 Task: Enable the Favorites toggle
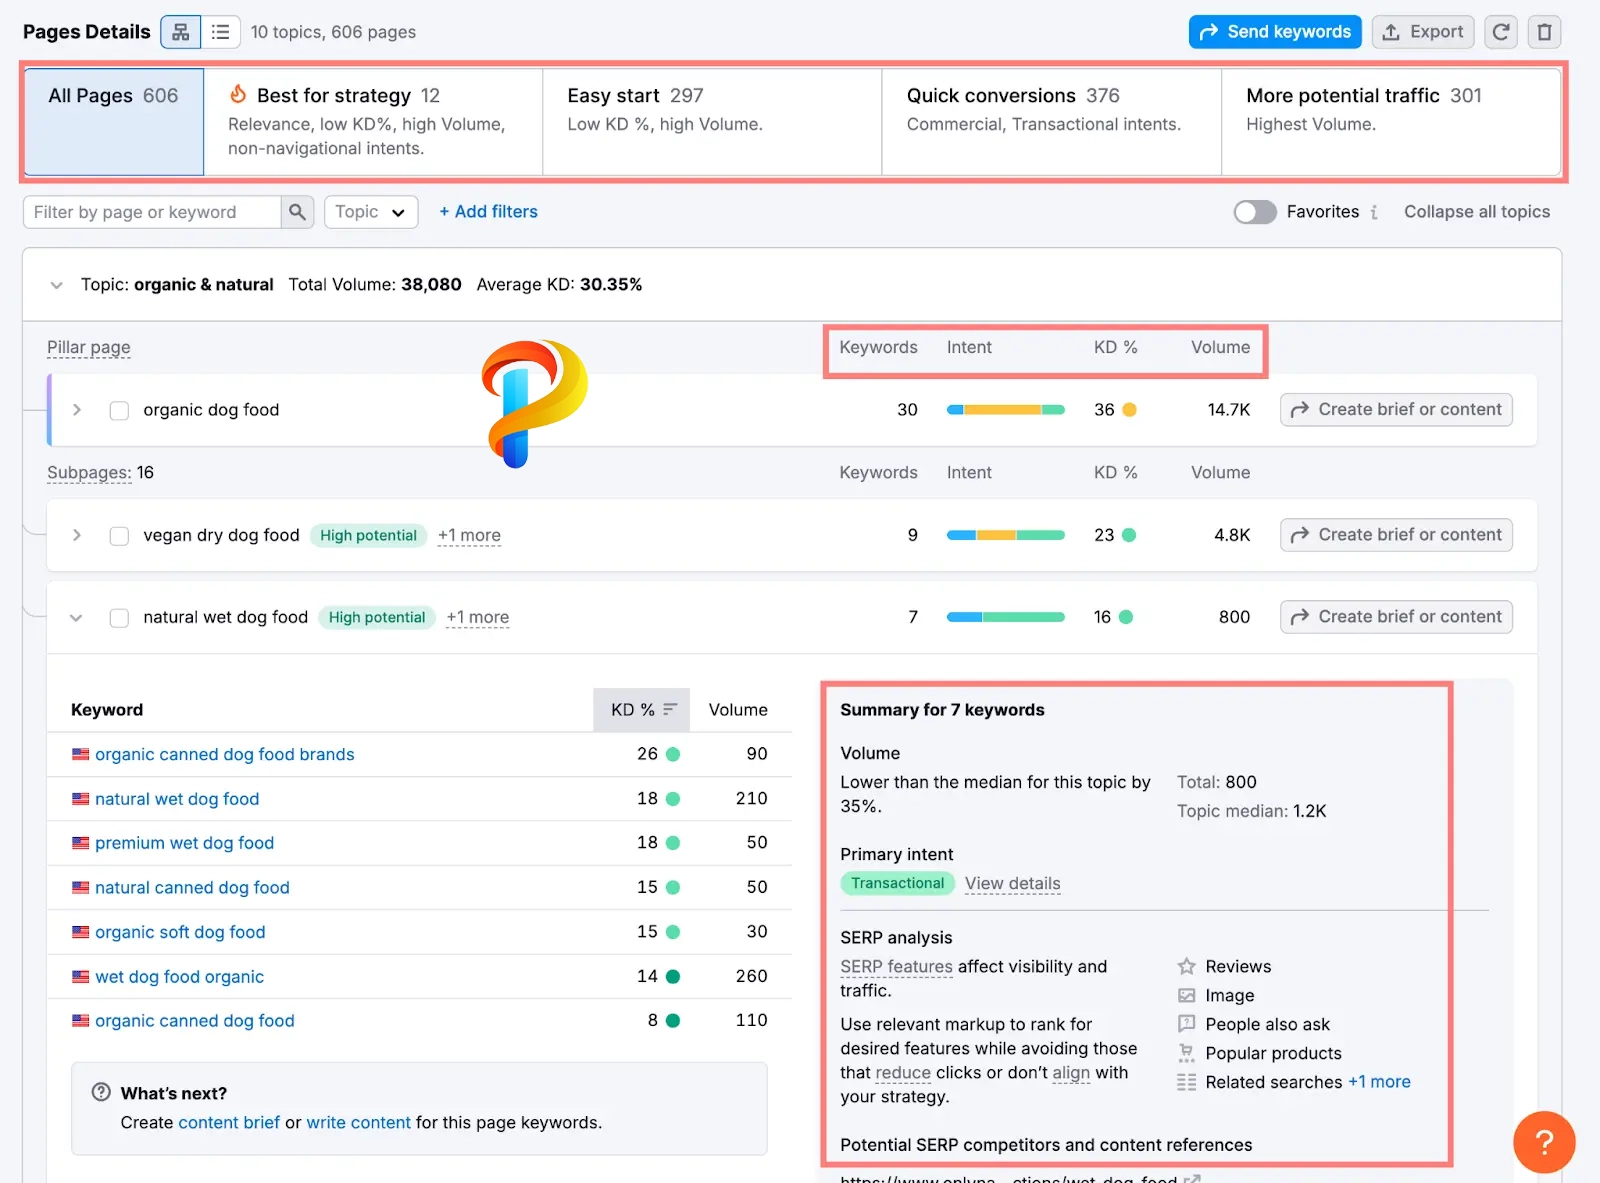tap(1254, 212)
